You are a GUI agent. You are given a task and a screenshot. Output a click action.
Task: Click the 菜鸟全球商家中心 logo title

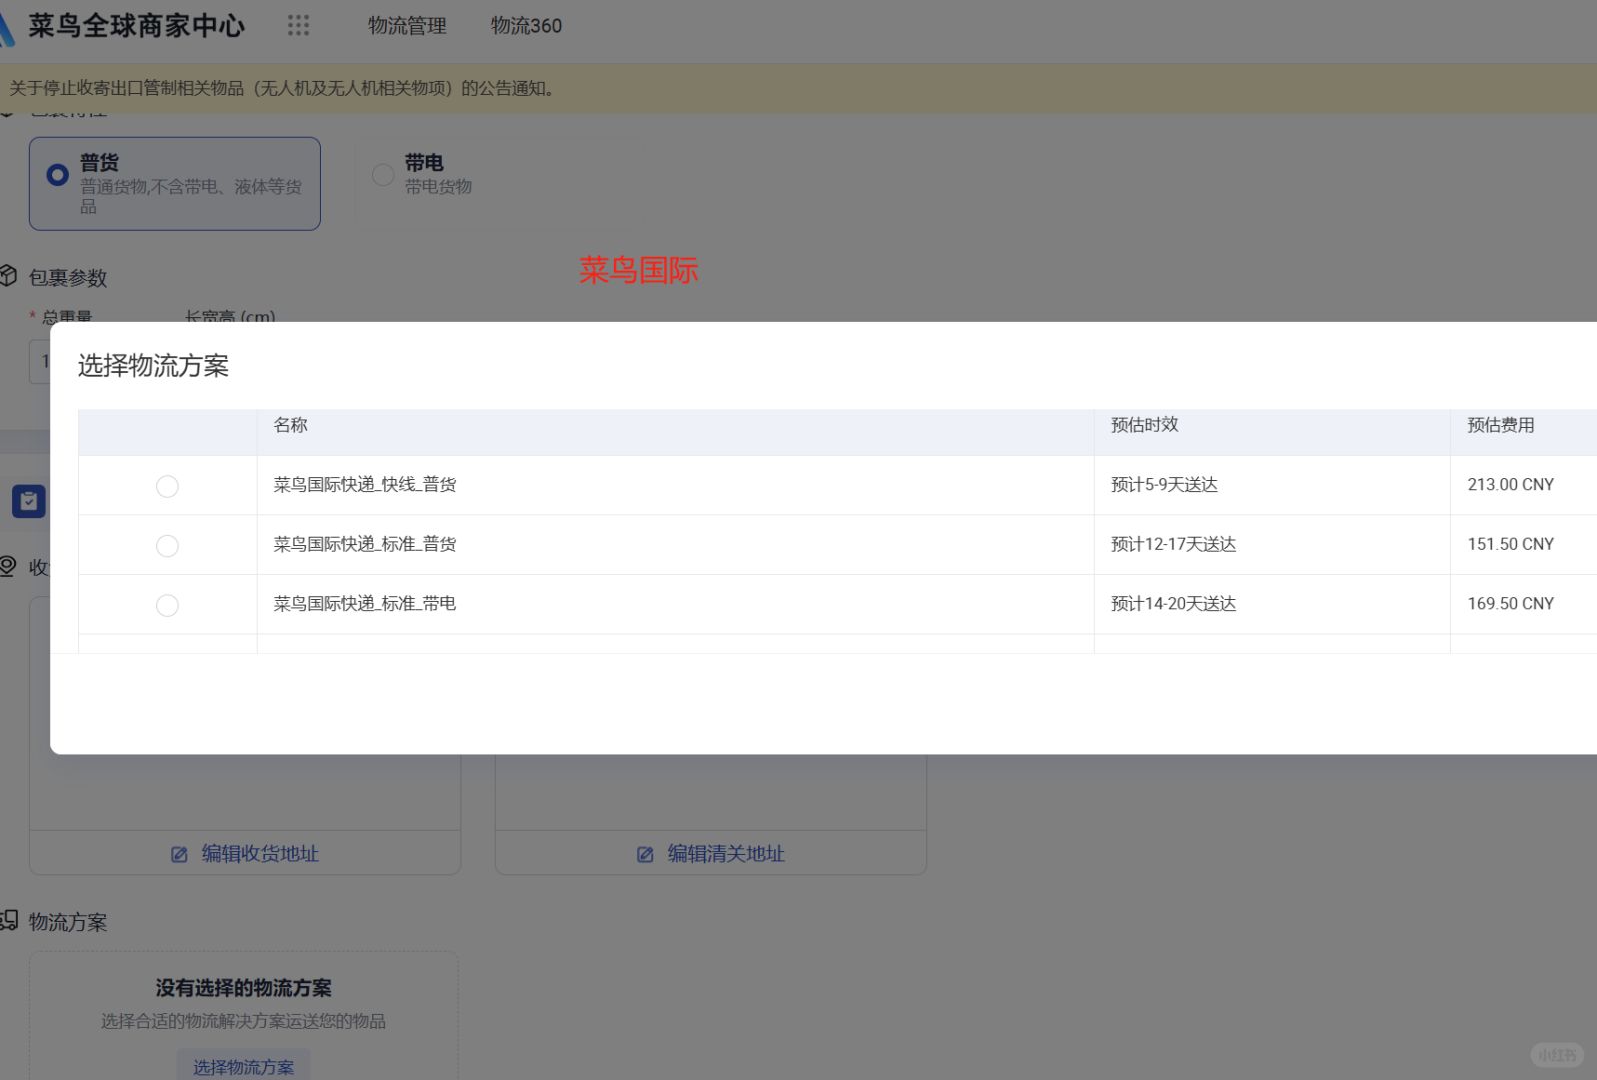pyautogui.click(x=137, y=26)
